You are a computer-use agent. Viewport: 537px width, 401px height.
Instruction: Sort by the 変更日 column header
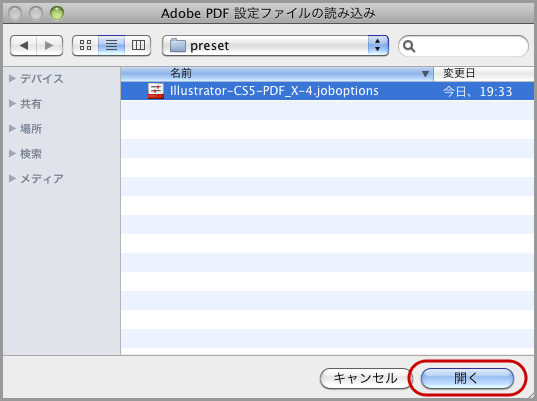pyautogui.click(x=484, y=73)
